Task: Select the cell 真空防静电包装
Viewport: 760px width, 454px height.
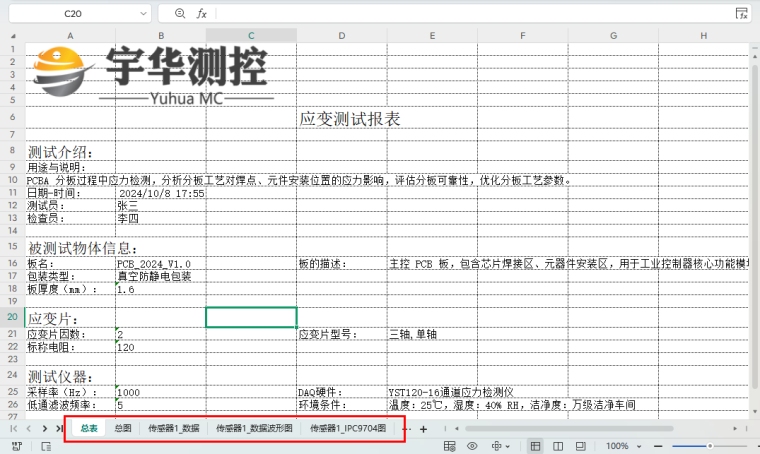Action: 161,277
